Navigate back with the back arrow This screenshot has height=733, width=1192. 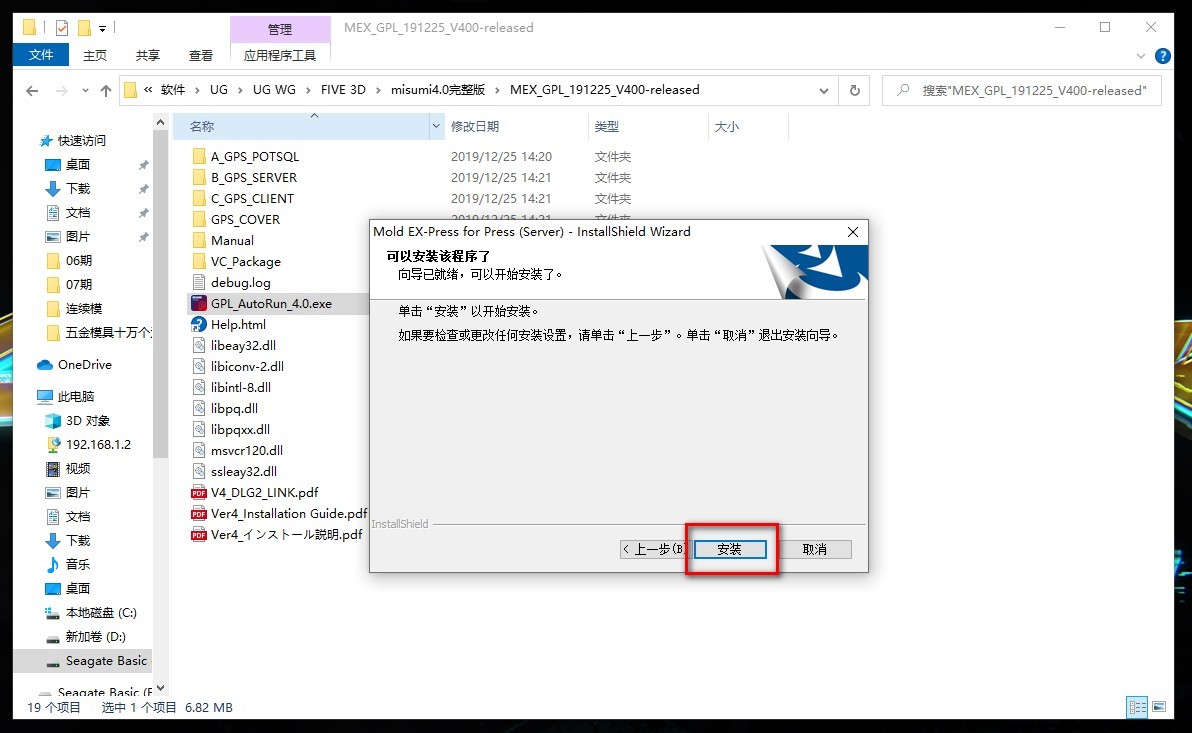pyautogui.click(x=31, y=90)
